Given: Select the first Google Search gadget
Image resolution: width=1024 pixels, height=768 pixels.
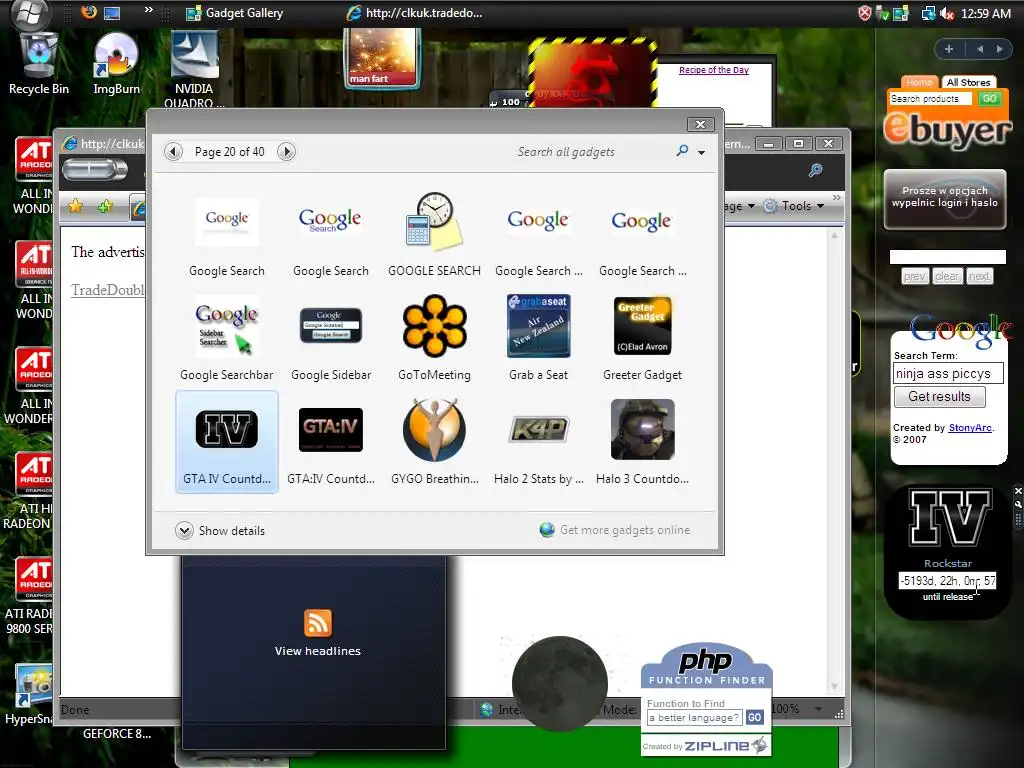Looking at the screenshot, I should coord(227,235).
